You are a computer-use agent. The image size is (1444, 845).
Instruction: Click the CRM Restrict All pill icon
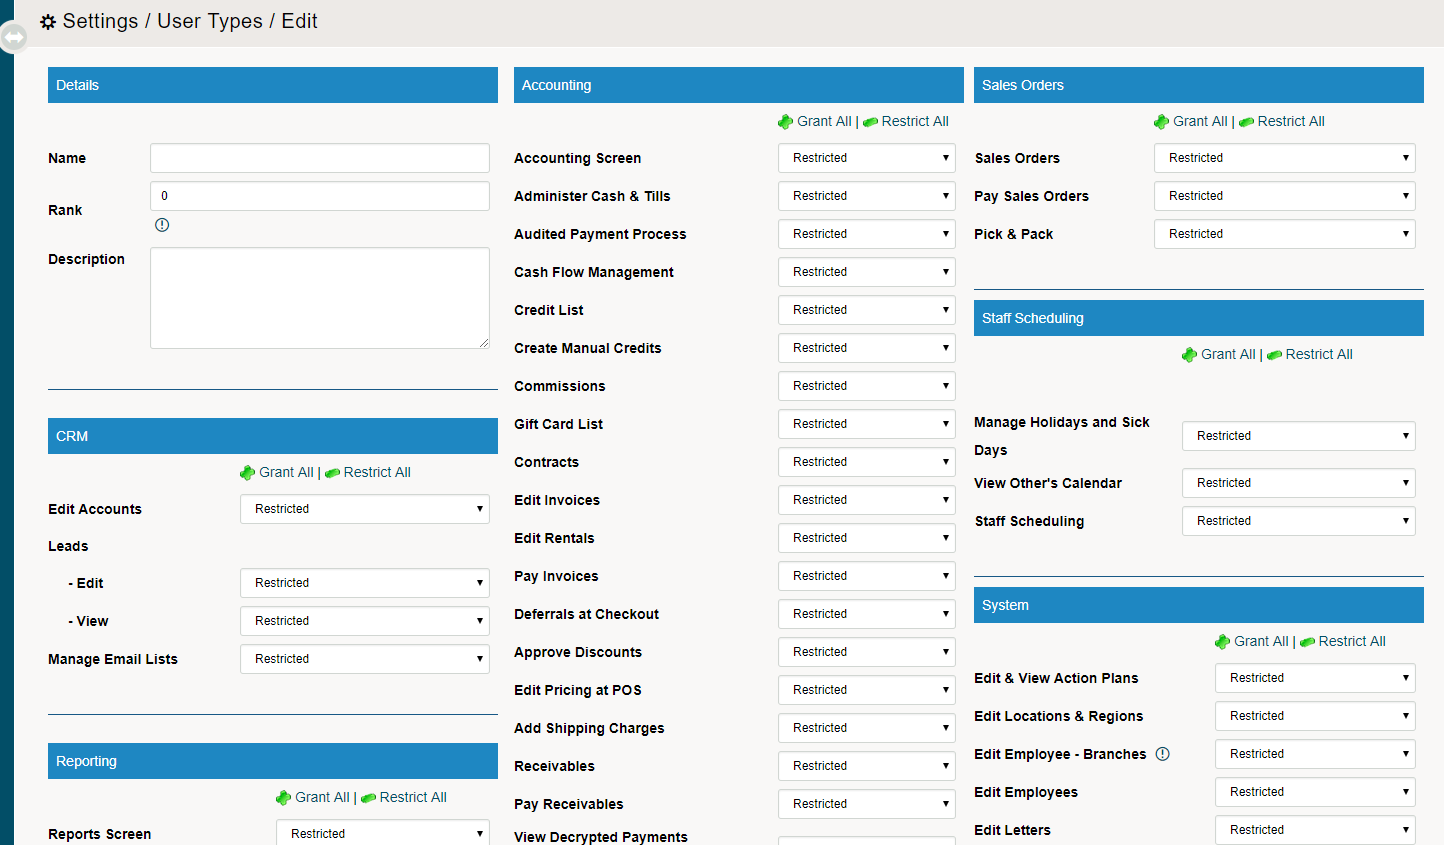tap(332, 473)
